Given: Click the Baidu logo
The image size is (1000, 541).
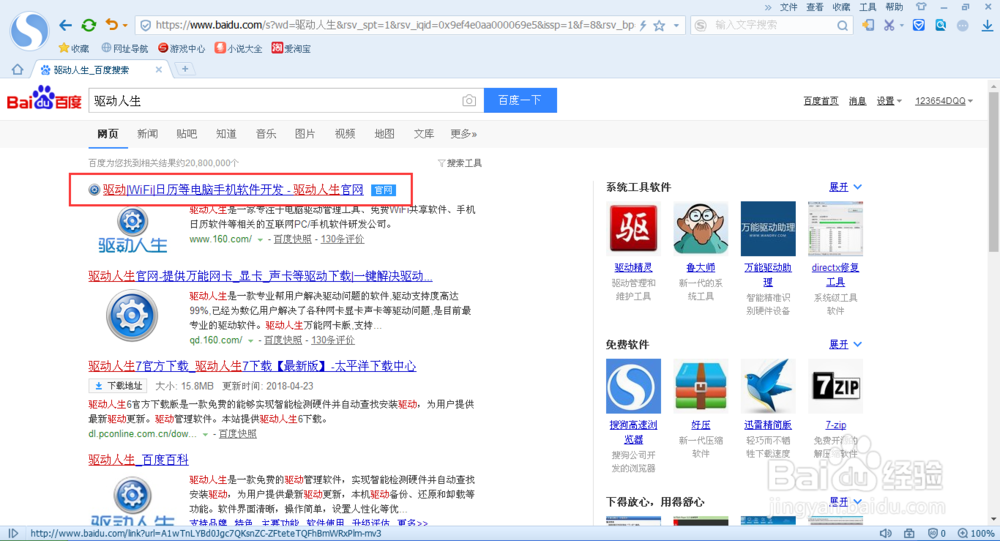Looking at the screenshot, I should click(44, 99).
